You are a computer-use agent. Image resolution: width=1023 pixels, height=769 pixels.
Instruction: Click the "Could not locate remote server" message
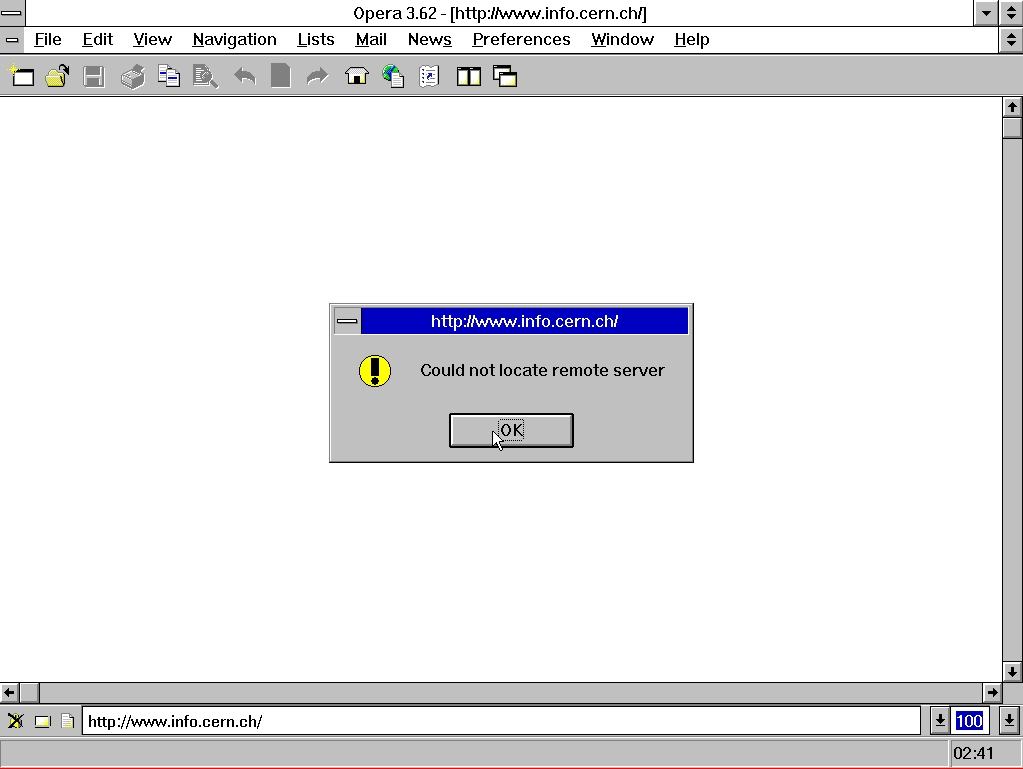coord(542,370)
